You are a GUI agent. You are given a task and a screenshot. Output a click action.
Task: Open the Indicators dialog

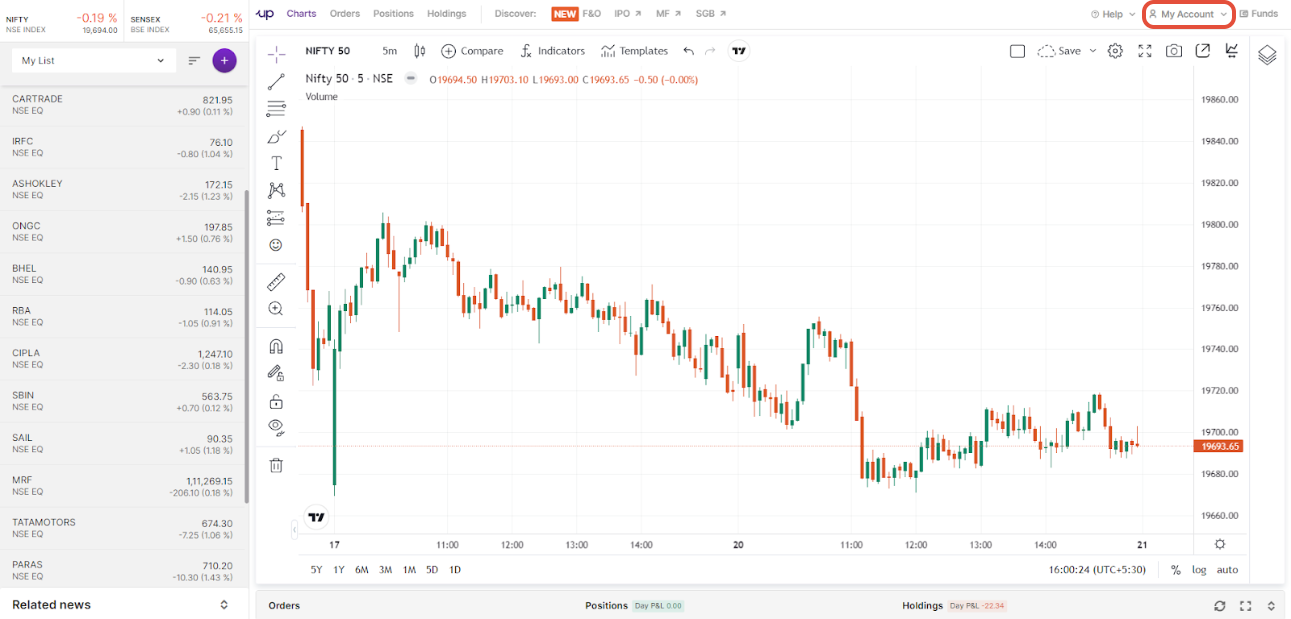(x=553, y=51)
